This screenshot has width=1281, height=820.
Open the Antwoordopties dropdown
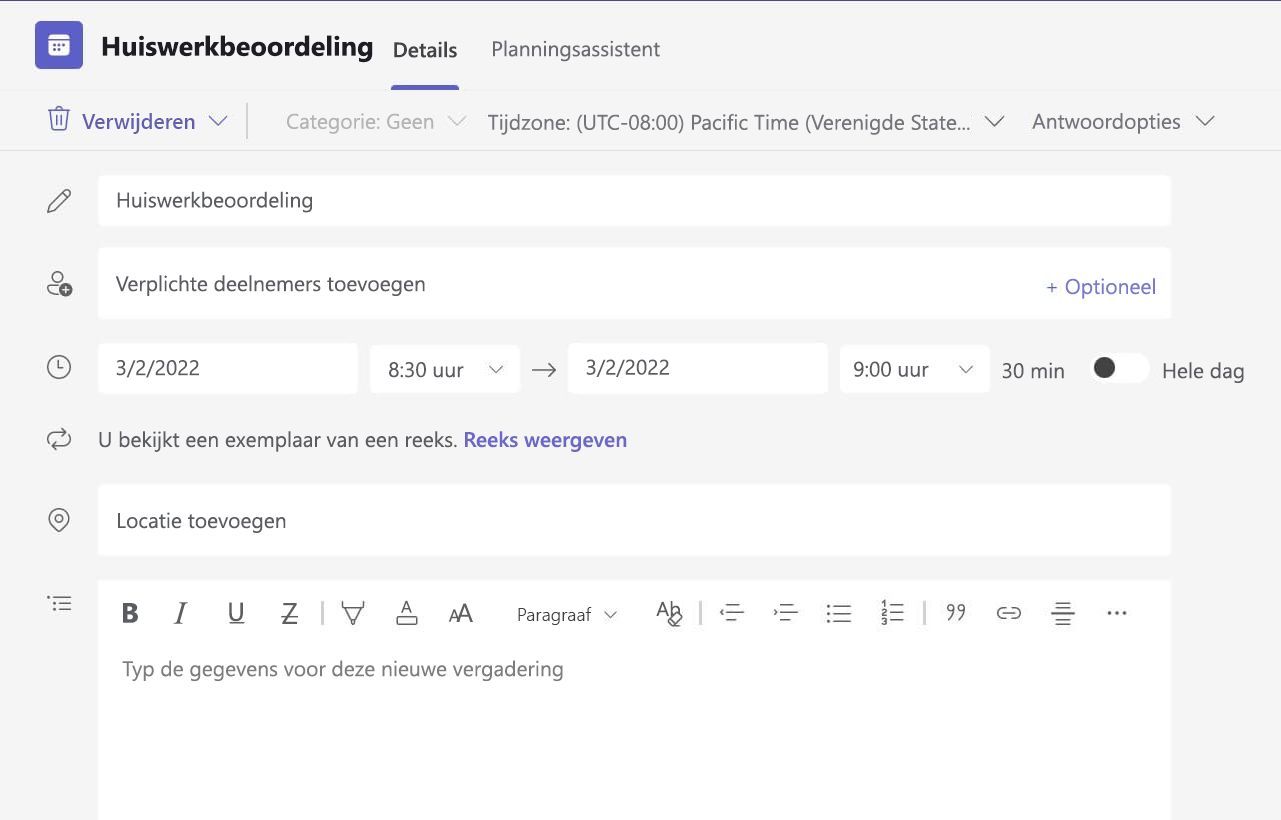[x=1123, y=122]
